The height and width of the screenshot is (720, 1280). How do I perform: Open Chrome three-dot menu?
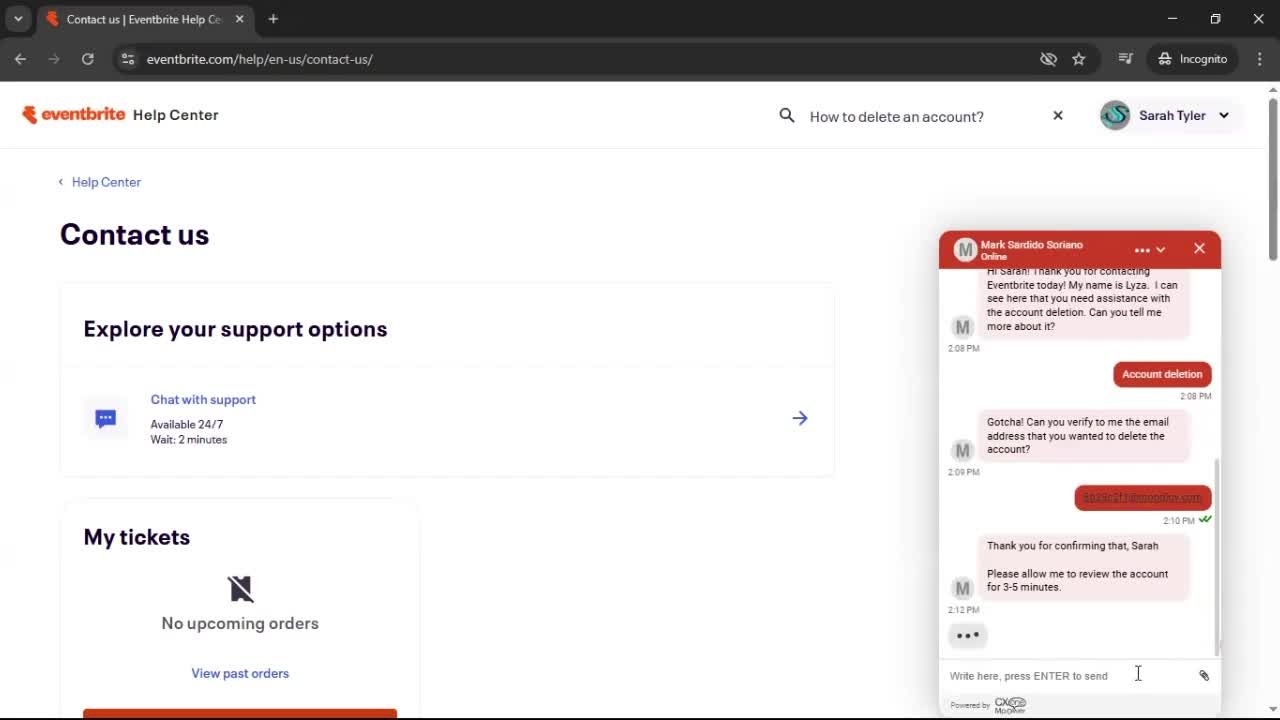1259,59
